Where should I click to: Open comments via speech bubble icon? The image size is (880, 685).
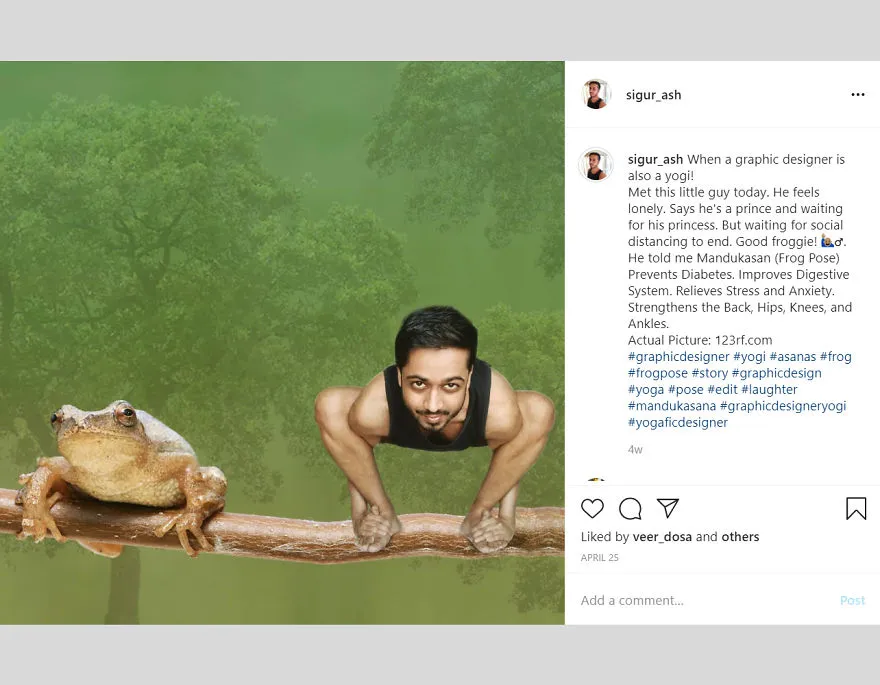point(630,508)
